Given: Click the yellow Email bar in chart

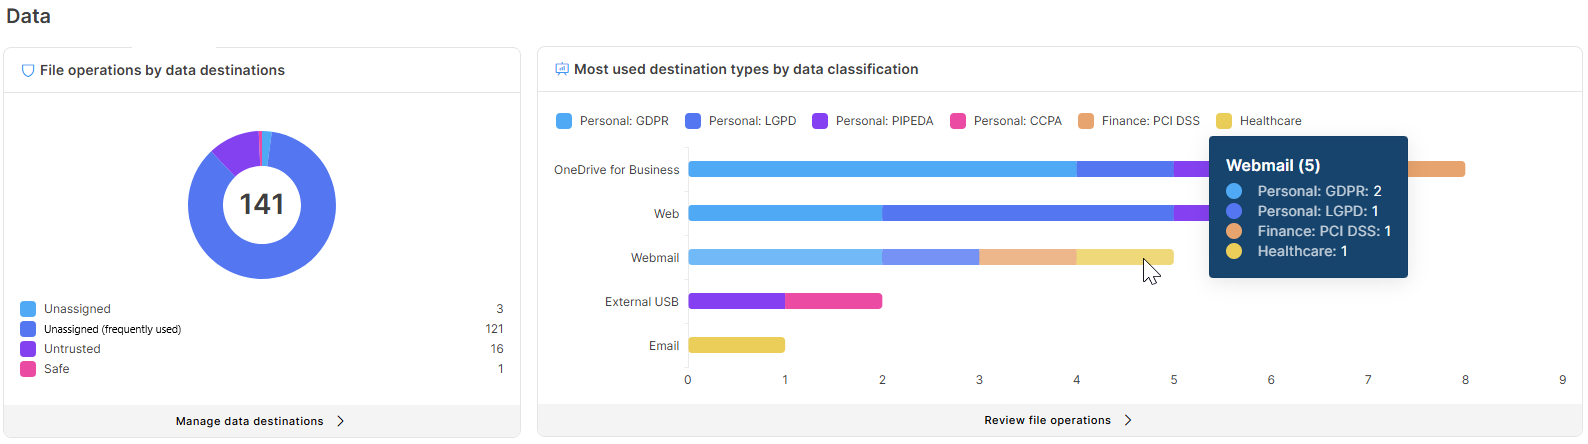Looking at the screenshot, I should 737,345.
